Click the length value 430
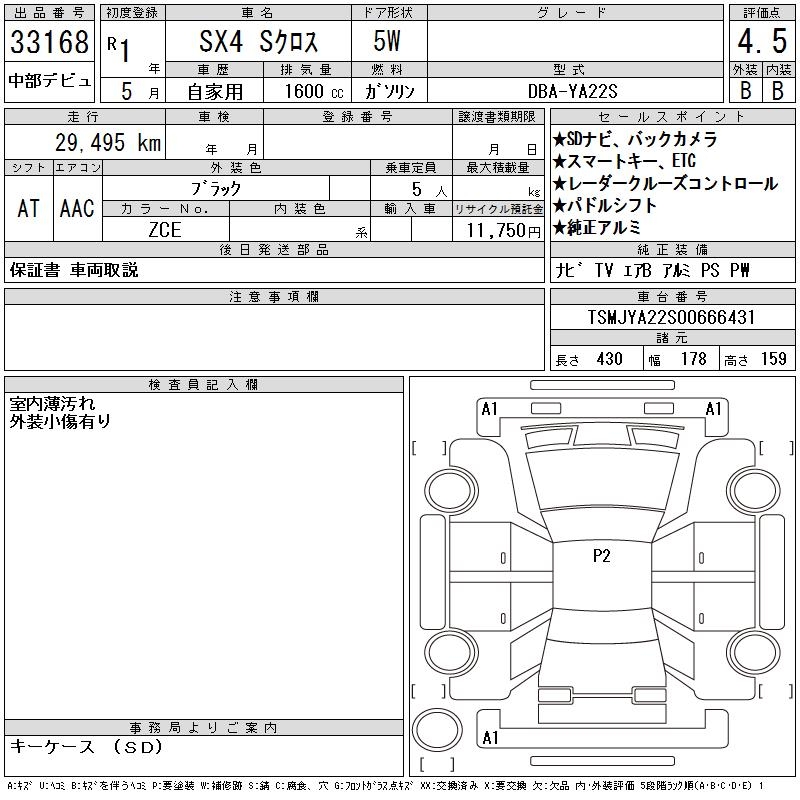Screen dimensions: 800x800 609,359
